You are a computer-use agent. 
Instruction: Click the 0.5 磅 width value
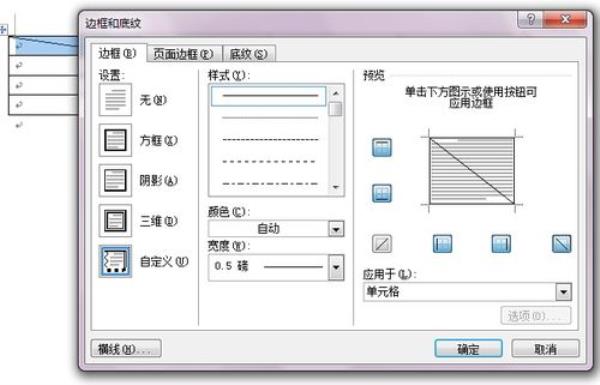click(232, 266)
